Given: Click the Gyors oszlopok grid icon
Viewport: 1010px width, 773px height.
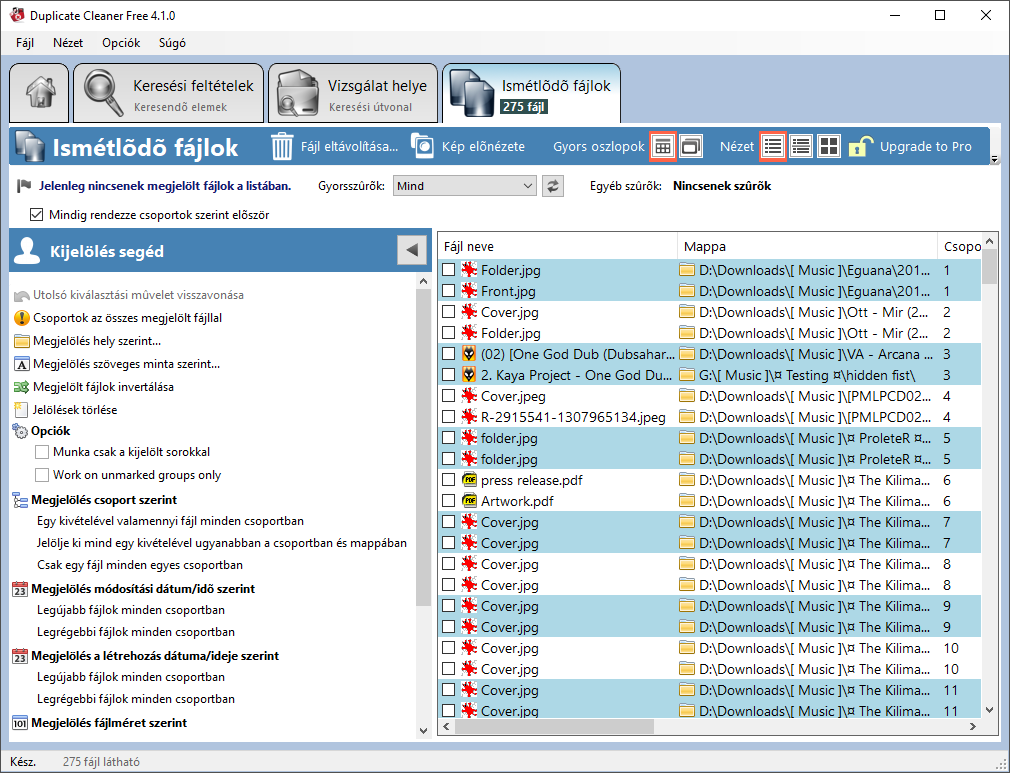Looking at the screenshot, I should [663, 145].
